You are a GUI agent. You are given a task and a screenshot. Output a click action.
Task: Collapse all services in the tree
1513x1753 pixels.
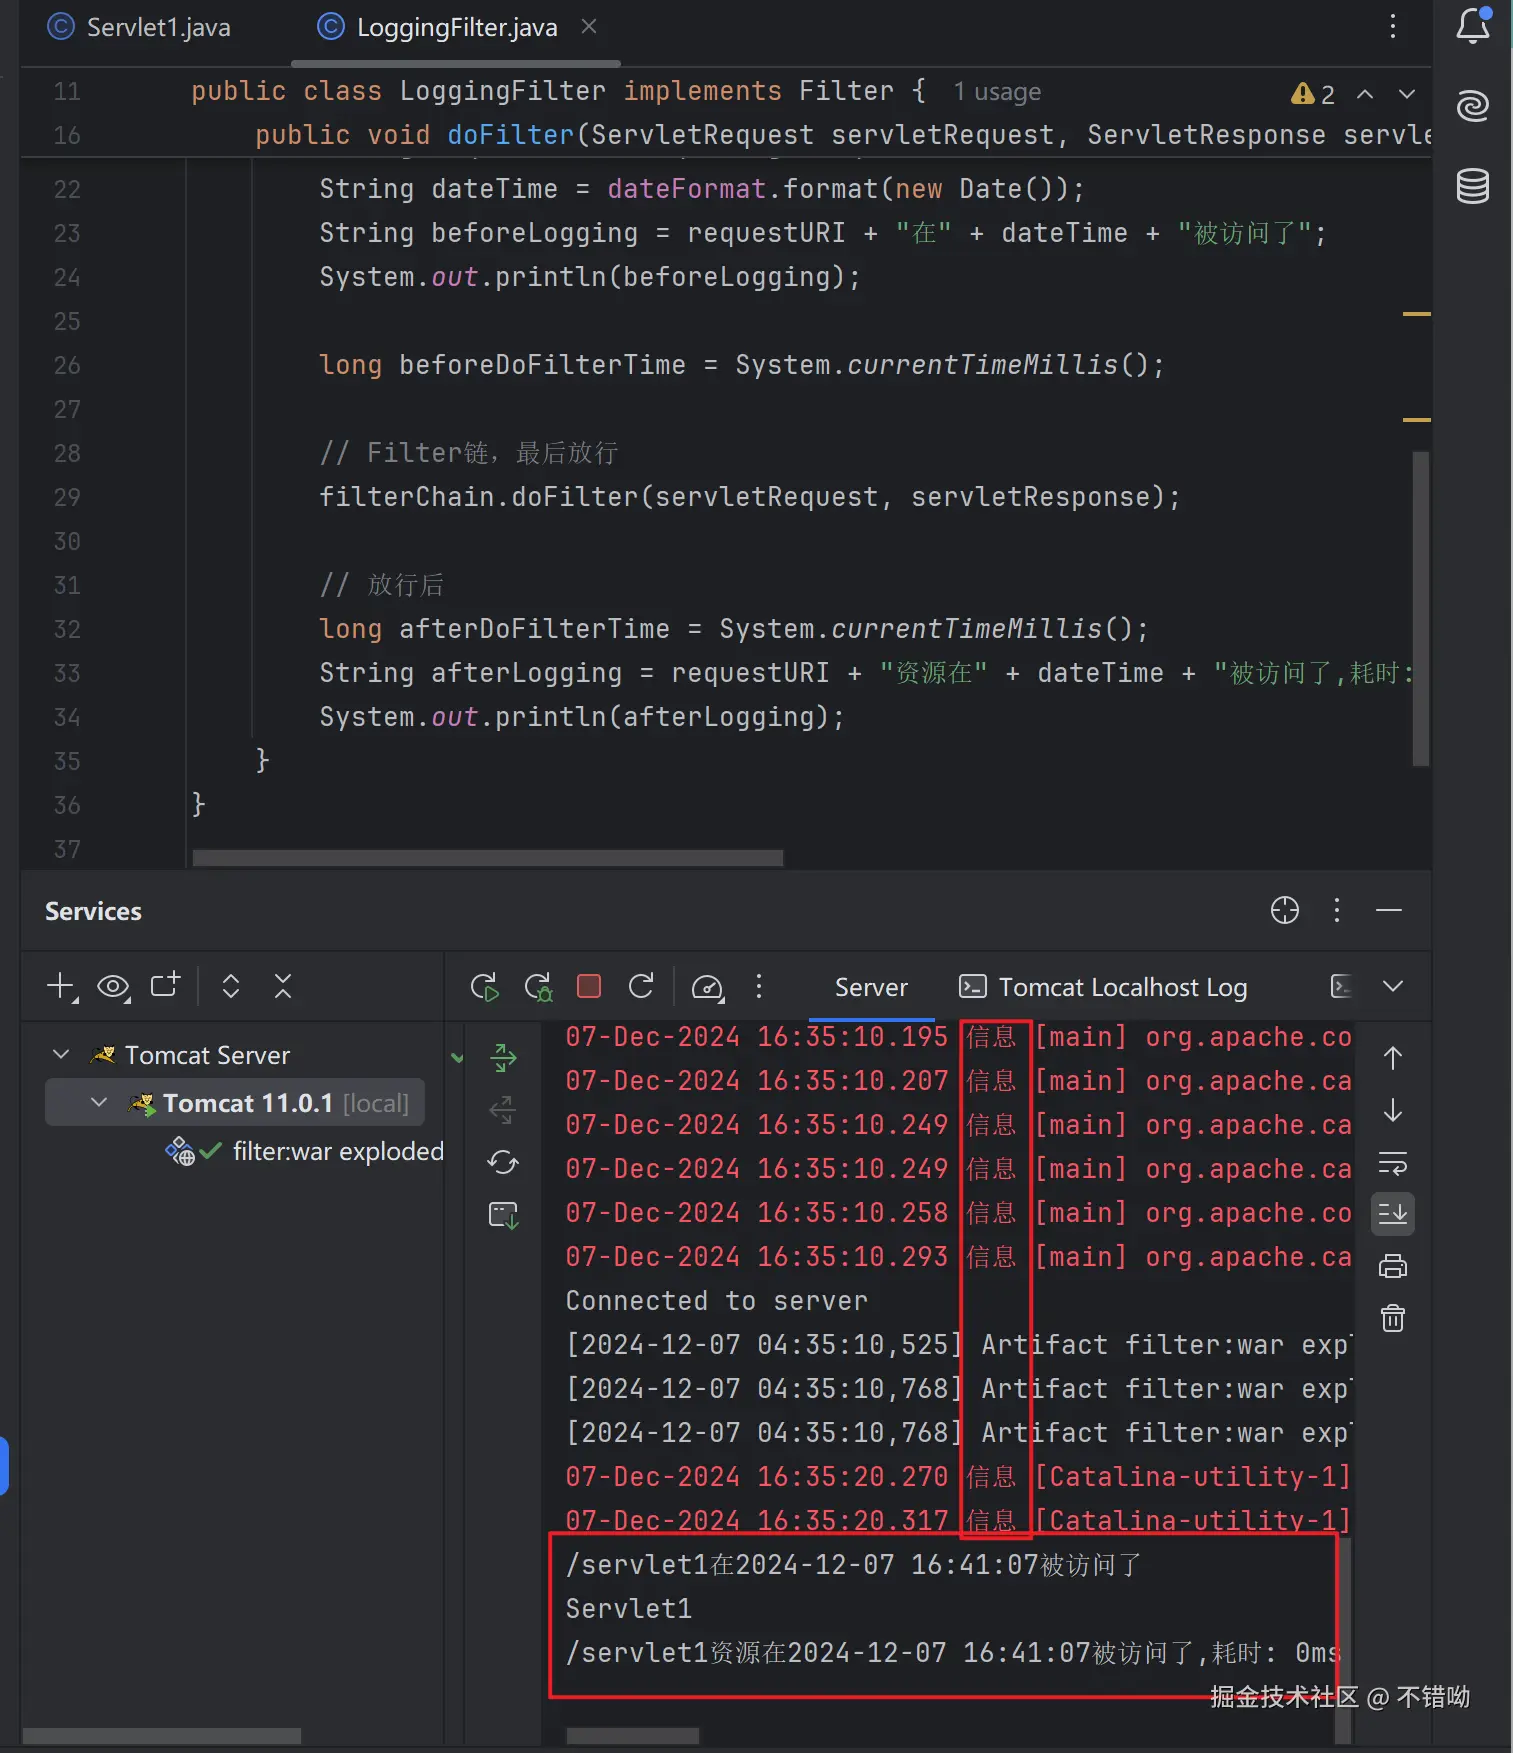coord(283,987)
